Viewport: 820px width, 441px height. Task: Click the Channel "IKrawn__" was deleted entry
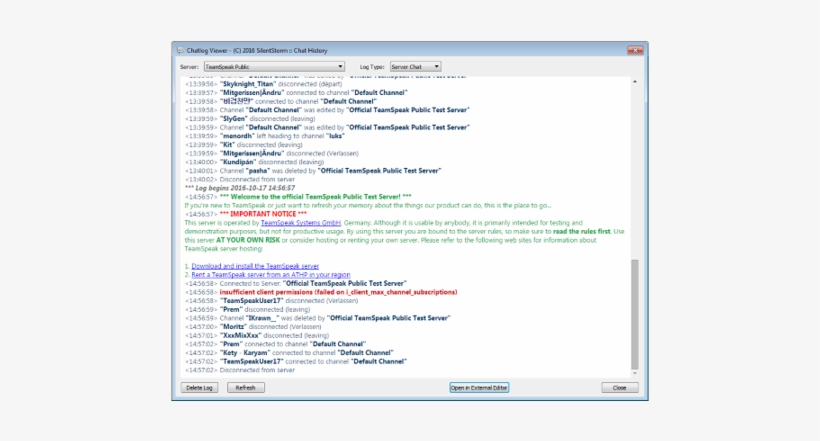click(318, 318)
